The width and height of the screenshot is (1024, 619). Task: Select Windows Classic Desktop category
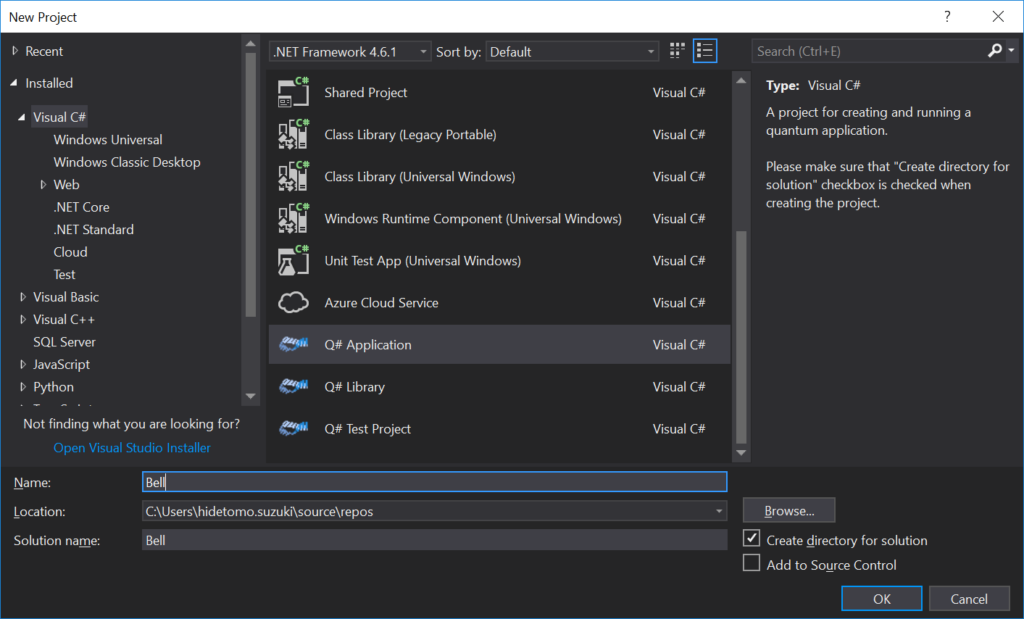(127, 162)
